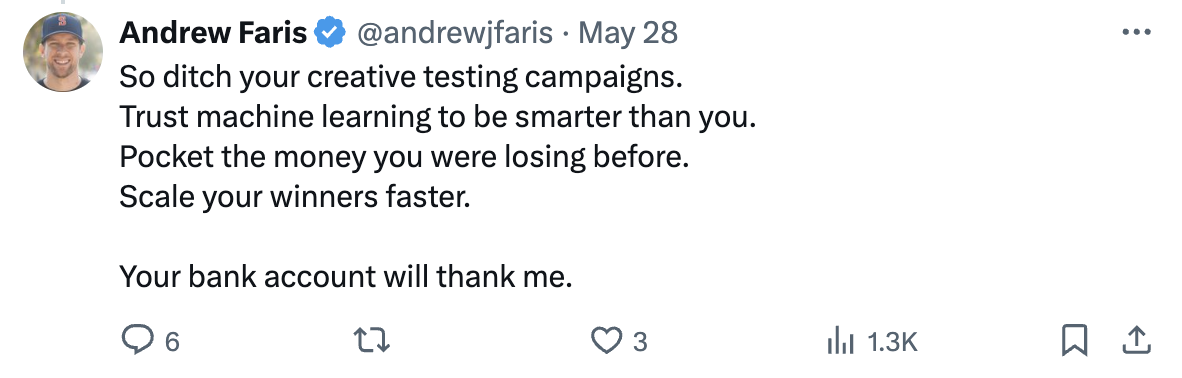
Task: Click the text 'So ditch your creative testing campaigns'
Action: coord(400,77)
